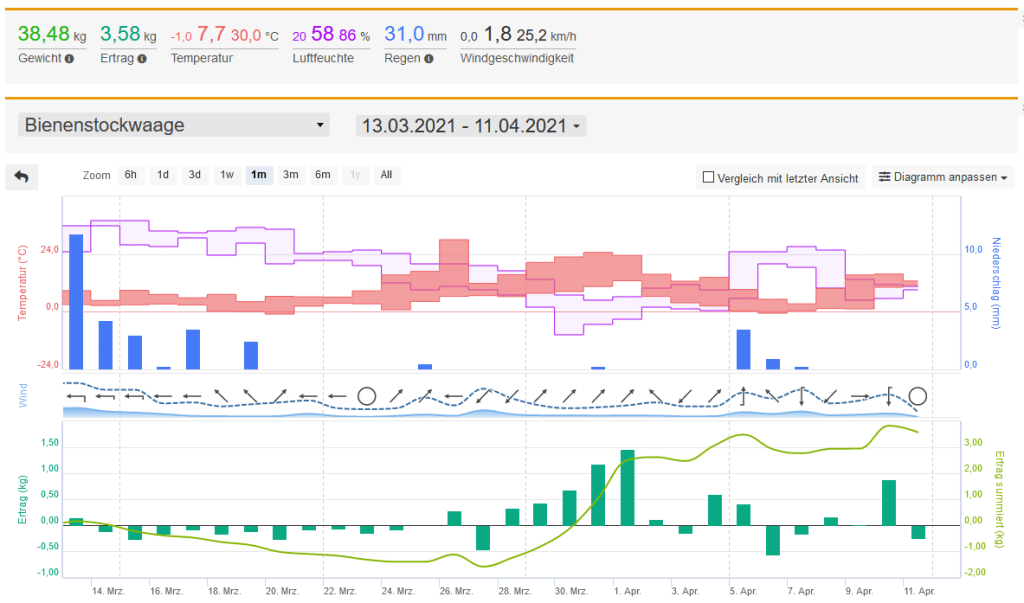Click the info icon next to Ertrag
The height and width of the screenshot is (603, 1024).
pos(142,59)
